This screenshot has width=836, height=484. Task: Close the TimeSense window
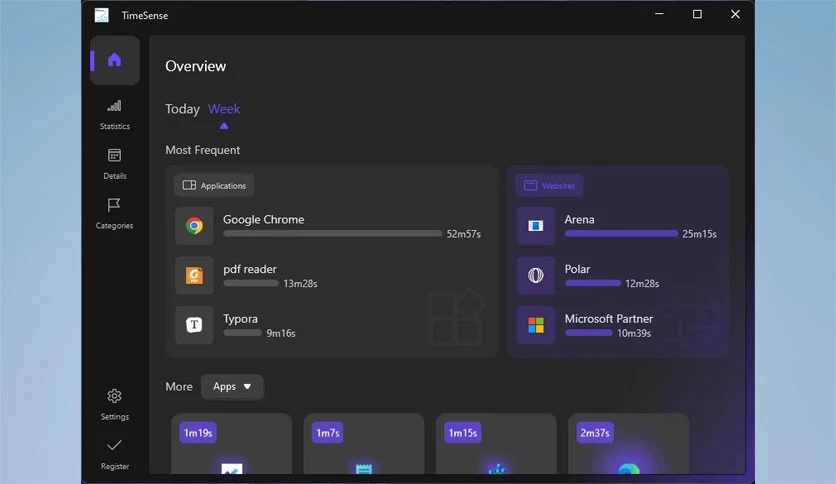(x=735, y=14)
